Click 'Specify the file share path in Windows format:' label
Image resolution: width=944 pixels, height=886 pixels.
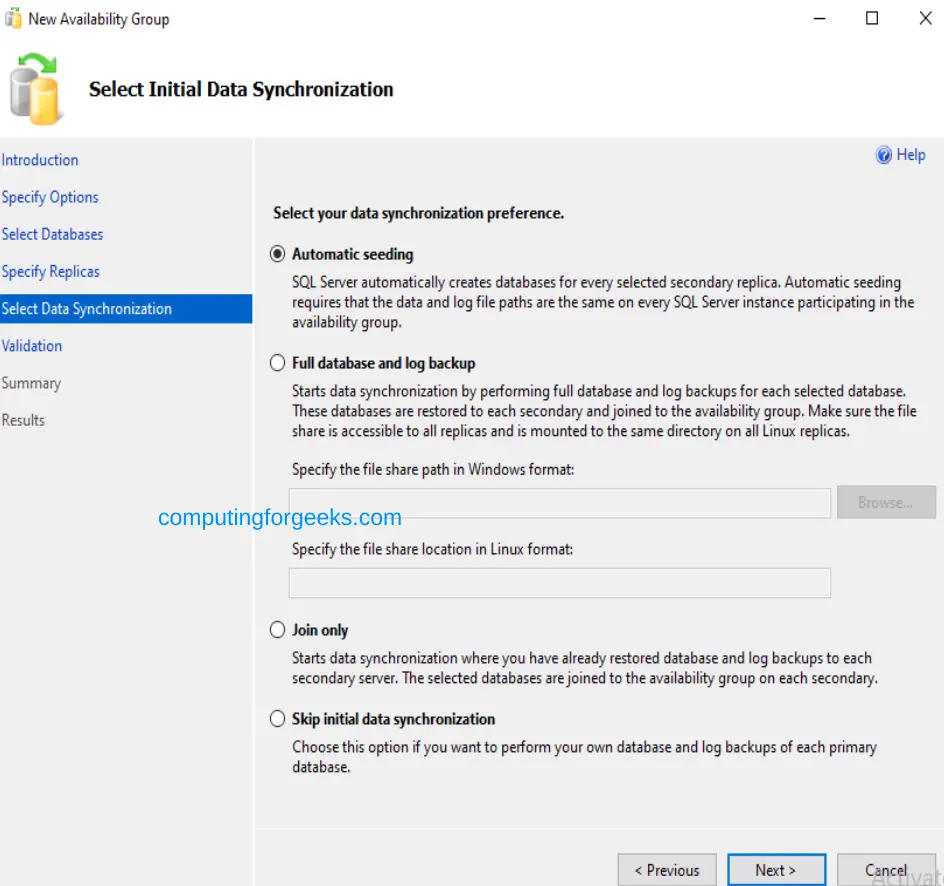point(433,469)
